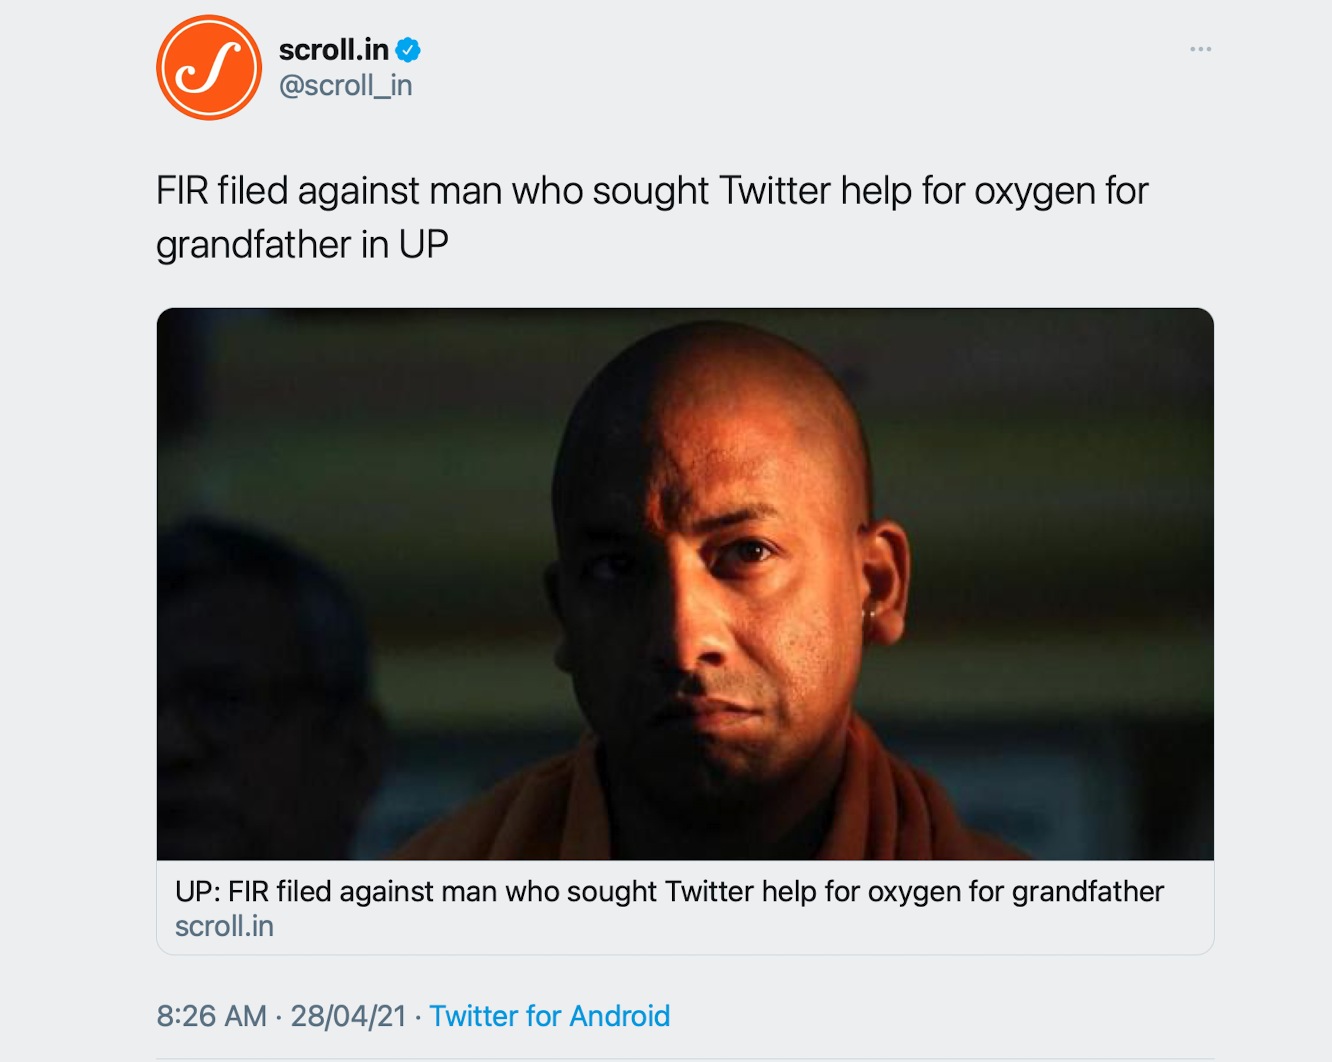Click the white S inside the orange logo

coord(209,68)
